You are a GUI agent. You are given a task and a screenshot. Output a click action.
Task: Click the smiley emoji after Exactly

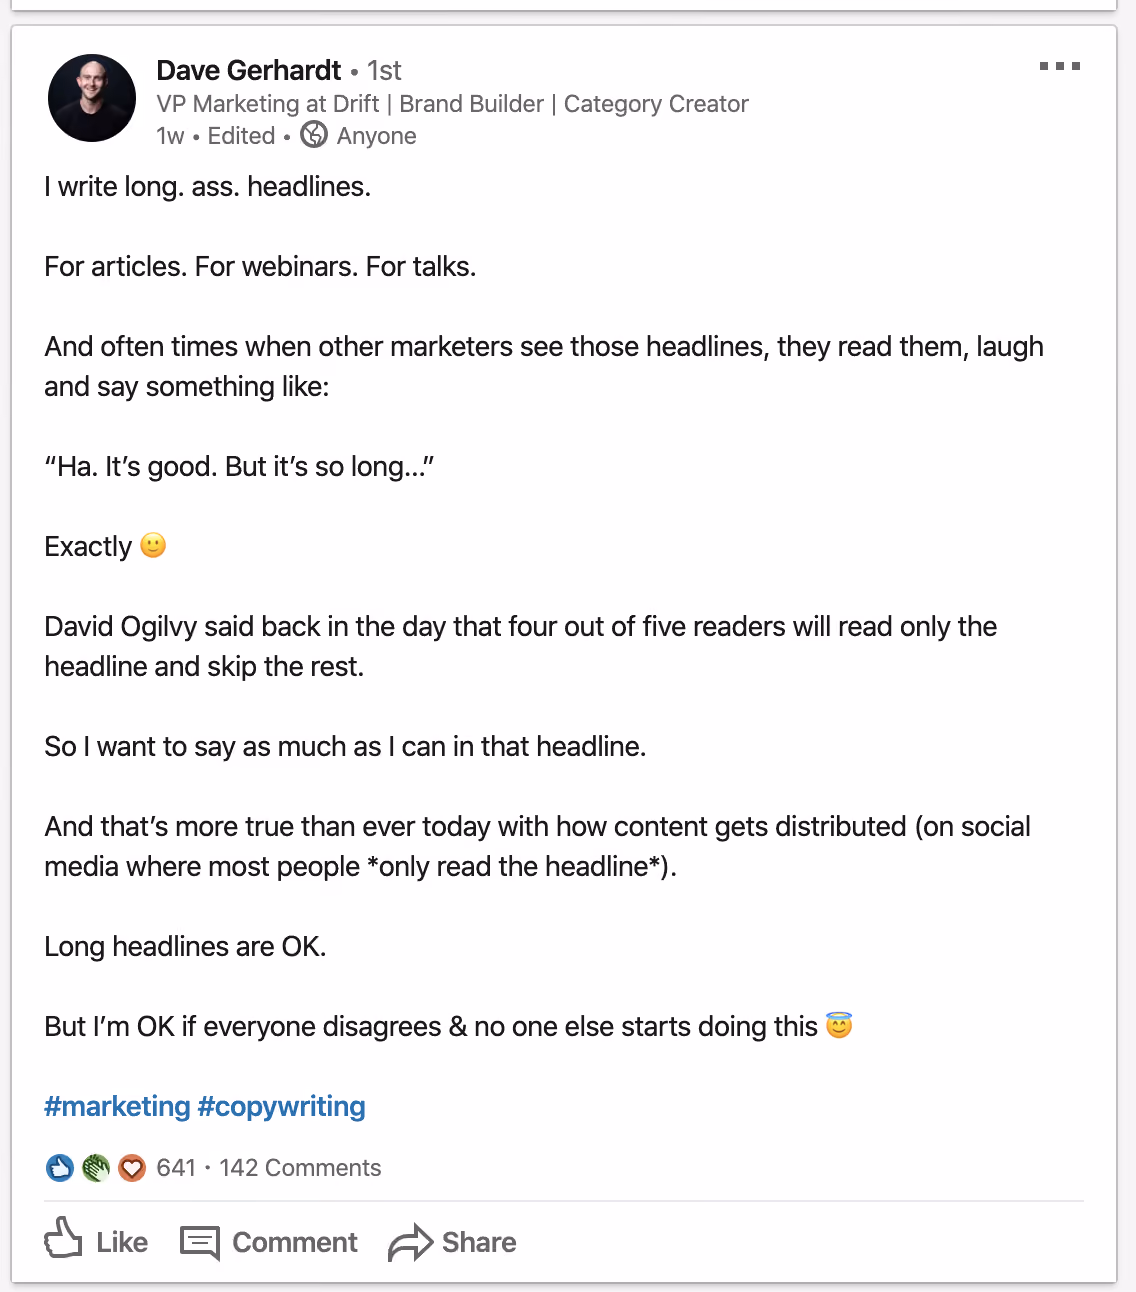[x=153, y=545]
